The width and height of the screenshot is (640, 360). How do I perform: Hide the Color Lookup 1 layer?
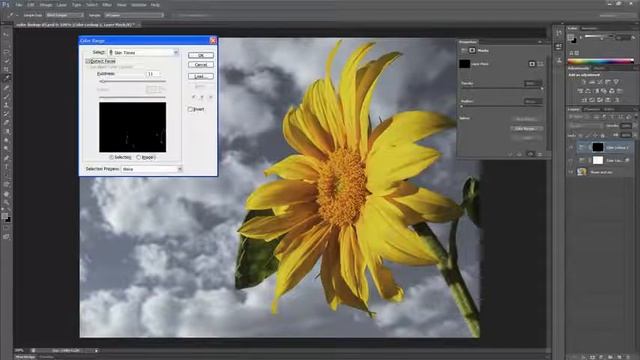point(571,147)
